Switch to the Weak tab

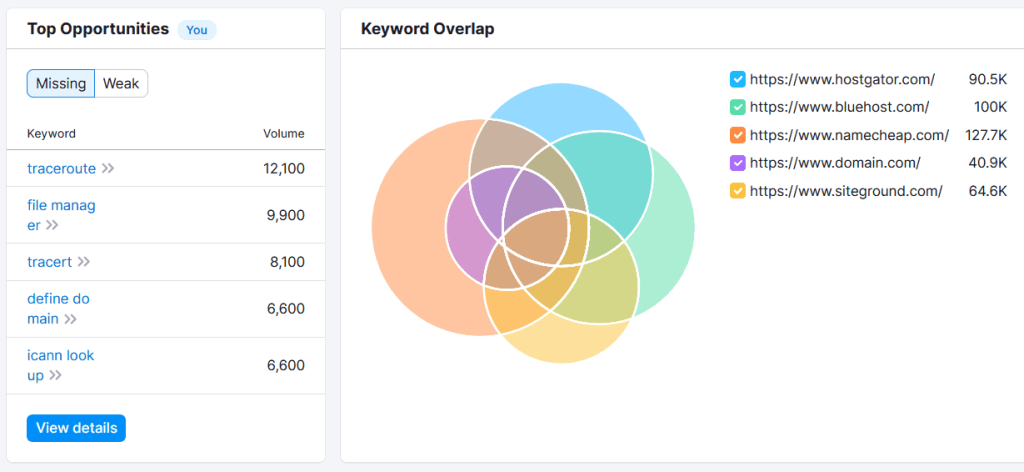click(121, 84)
